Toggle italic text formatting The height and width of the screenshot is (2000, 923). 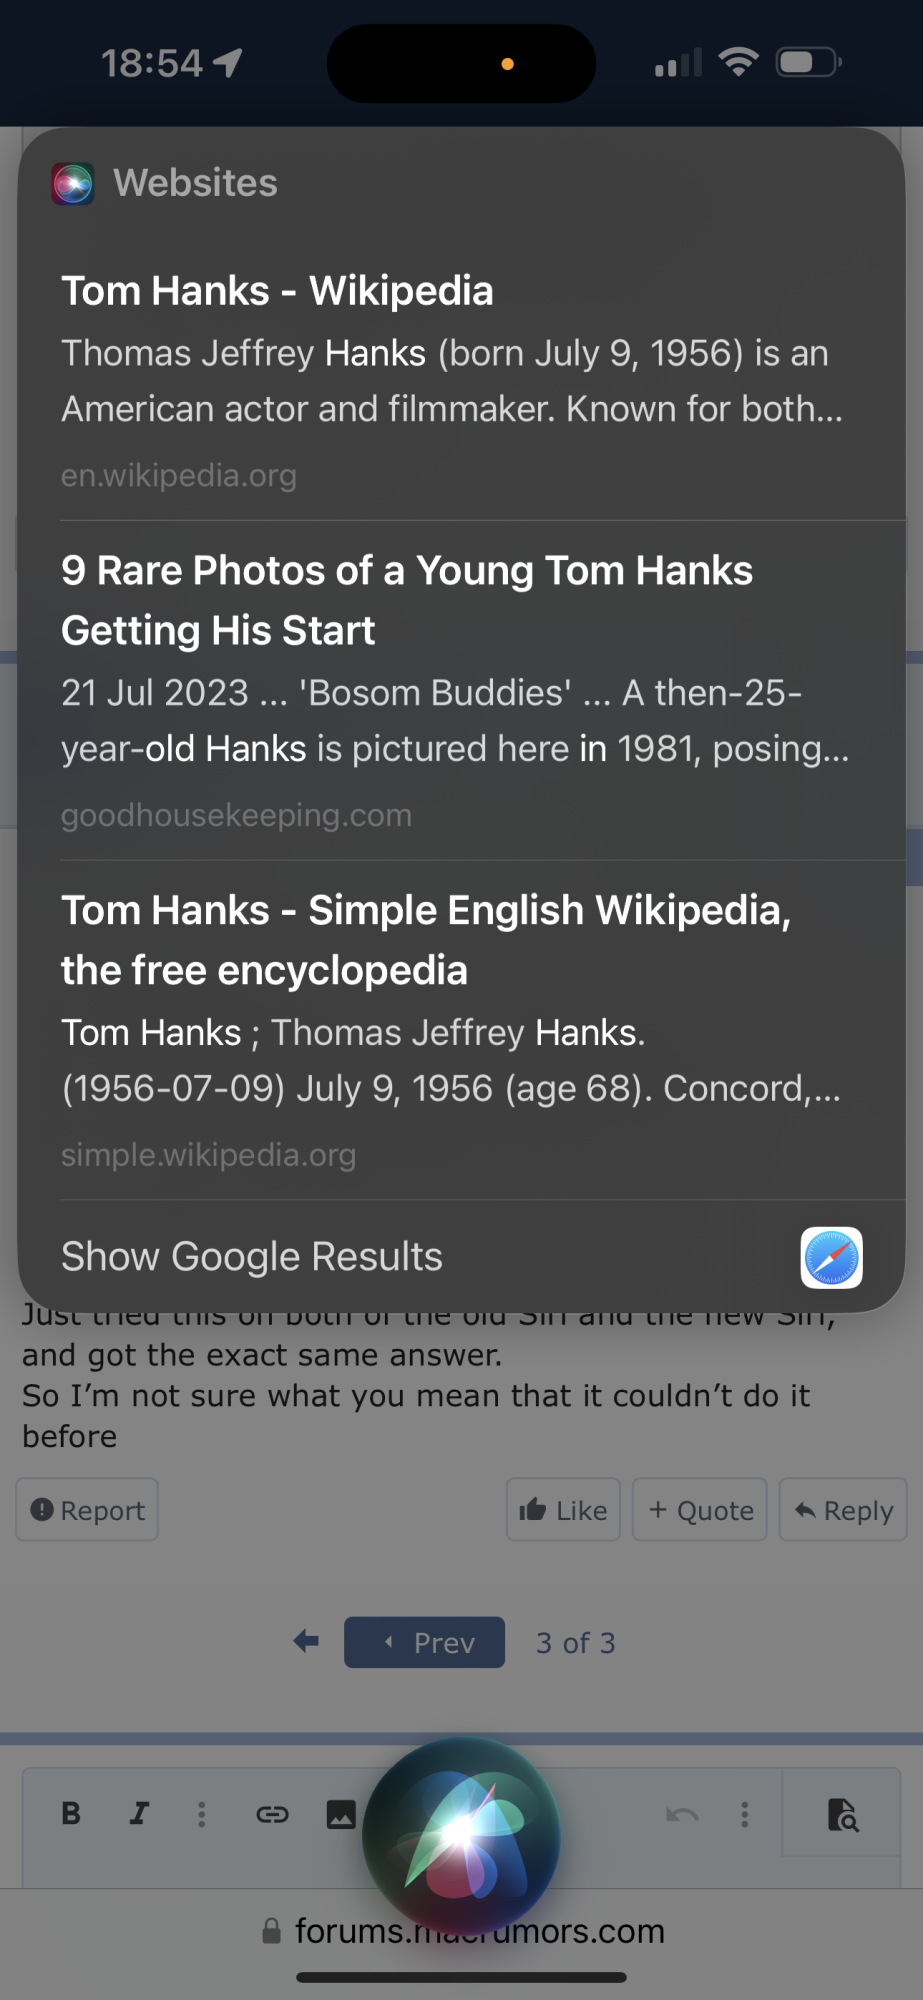point(139,1814)
